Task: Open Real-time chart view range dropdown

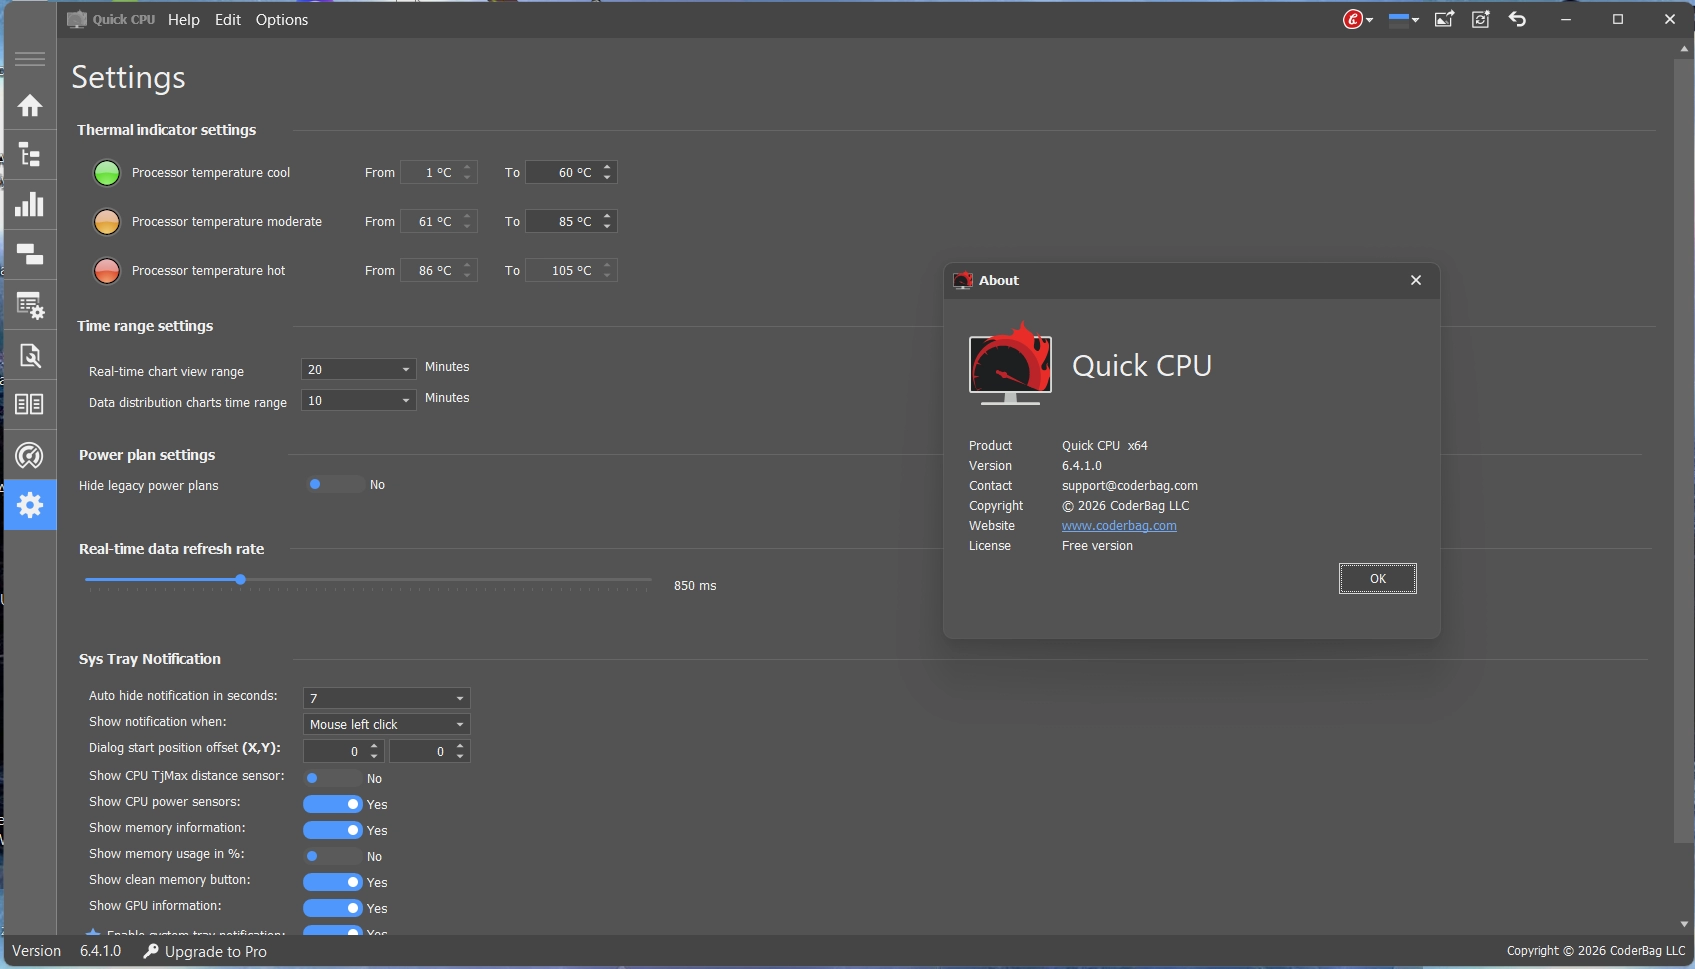Action: (358, 370)
